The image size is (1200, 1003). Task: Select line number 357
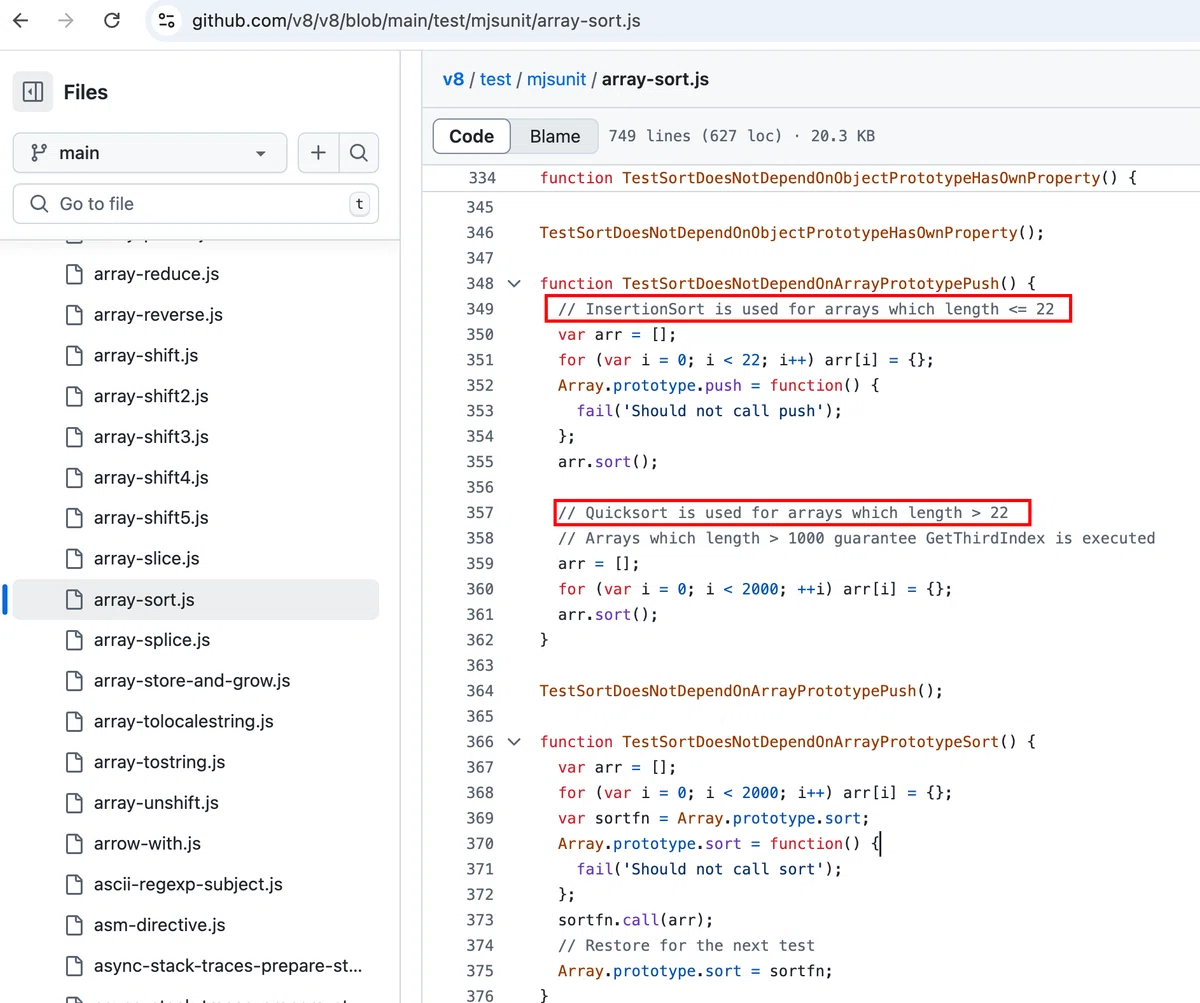(481, 513)
